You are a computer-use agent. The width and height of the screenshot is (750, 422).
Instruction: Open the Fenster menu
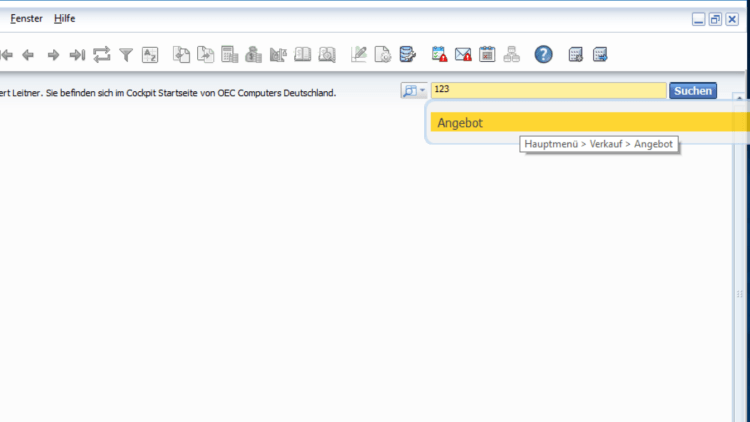click(x=27, y=19)
